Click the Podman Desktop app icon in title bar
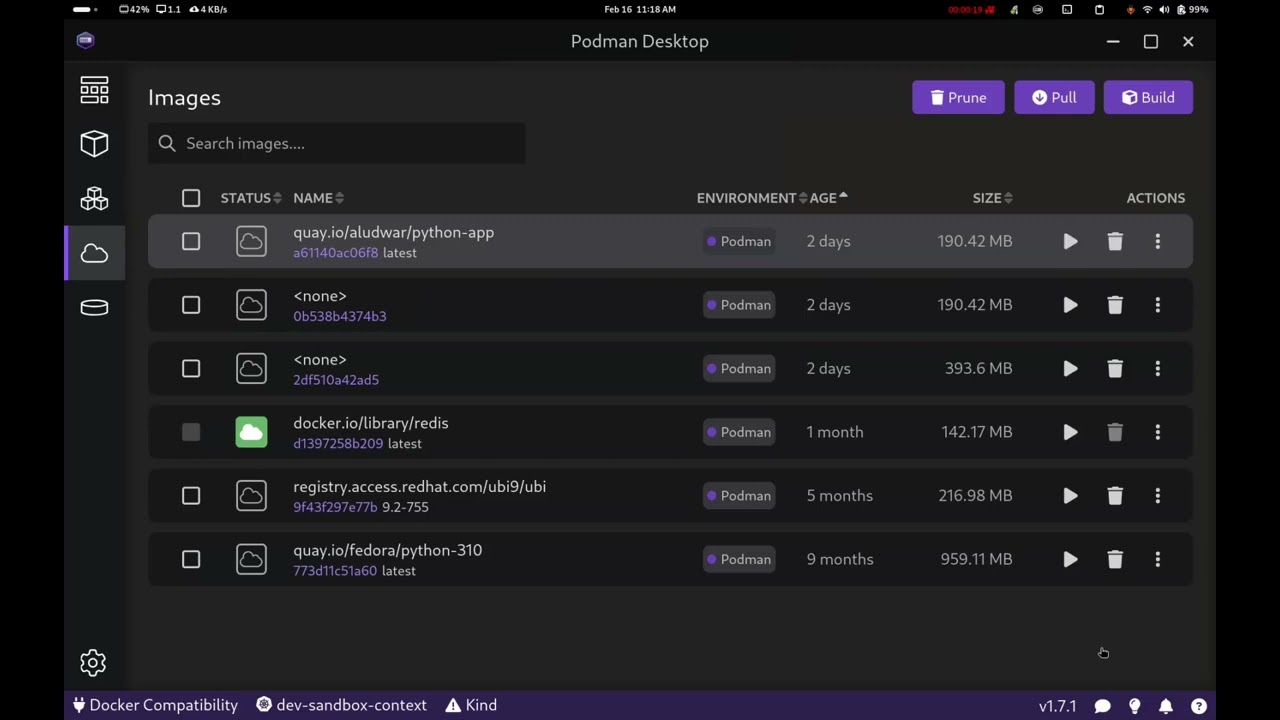Image resolution: width=1280 pixels, height=720 pixels. [x=85, y=41]
